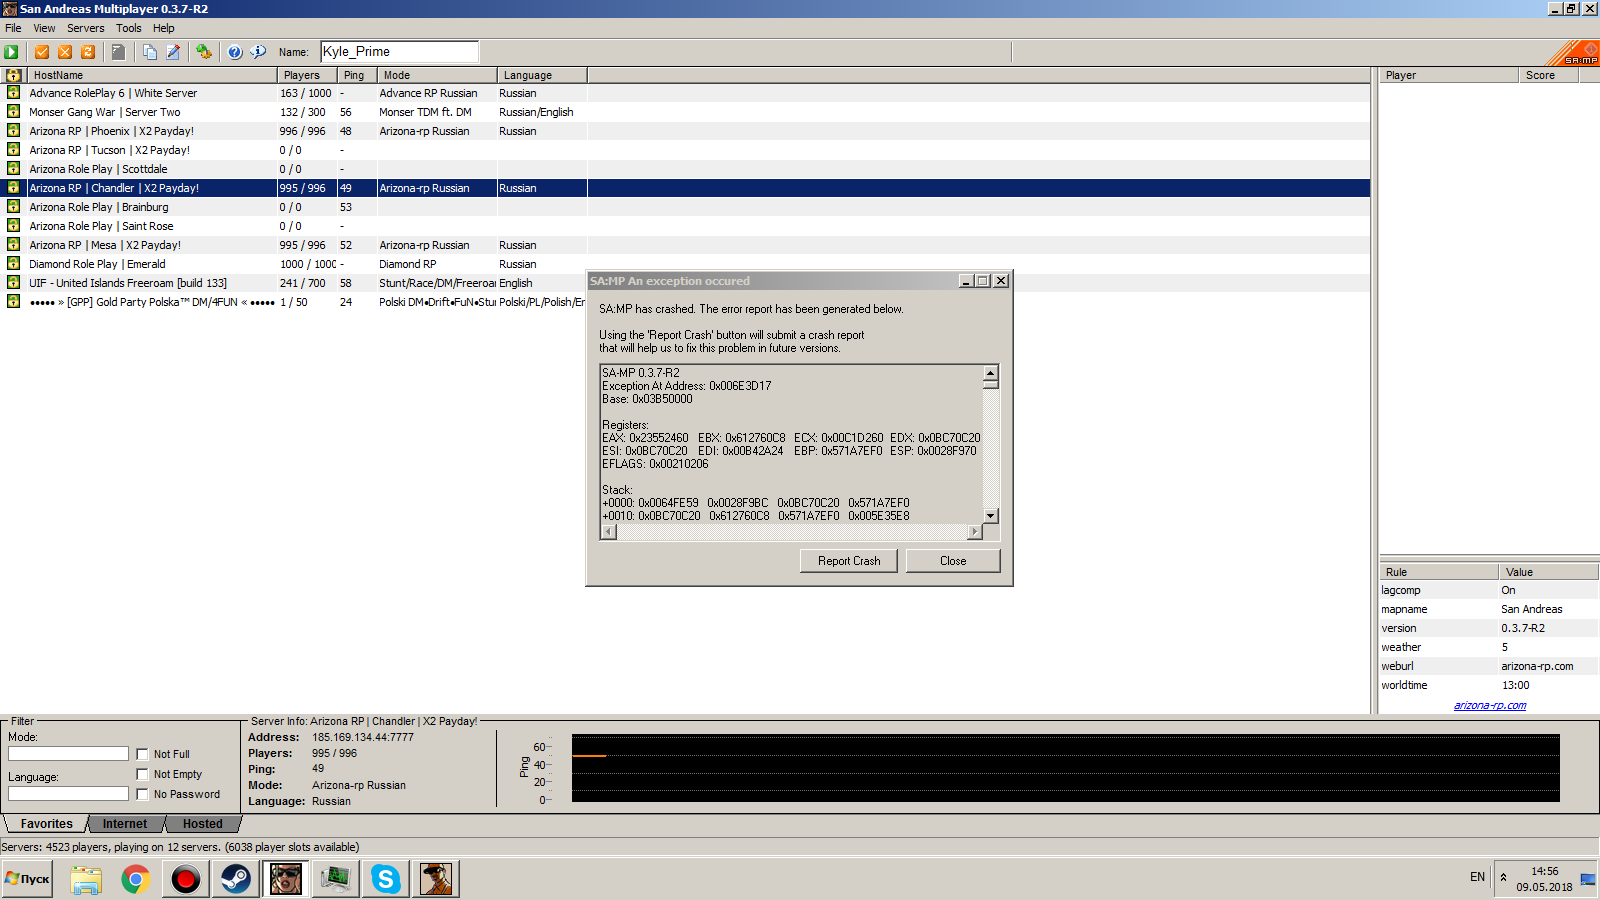
Task: Switch to the Internet tab
Action: click(x=125, y=824)
